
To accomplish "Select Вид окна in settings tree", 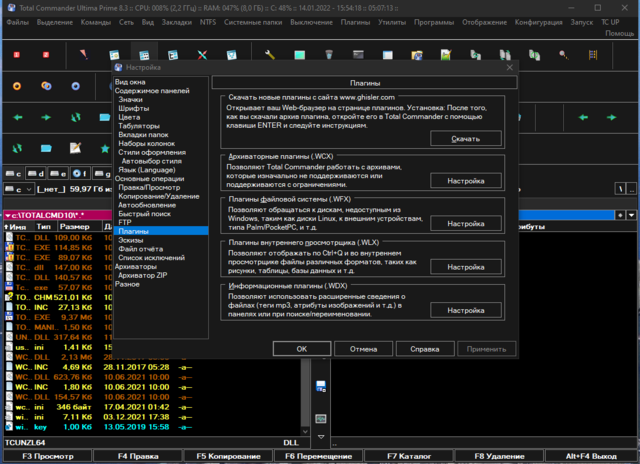I will click(130, 82).
